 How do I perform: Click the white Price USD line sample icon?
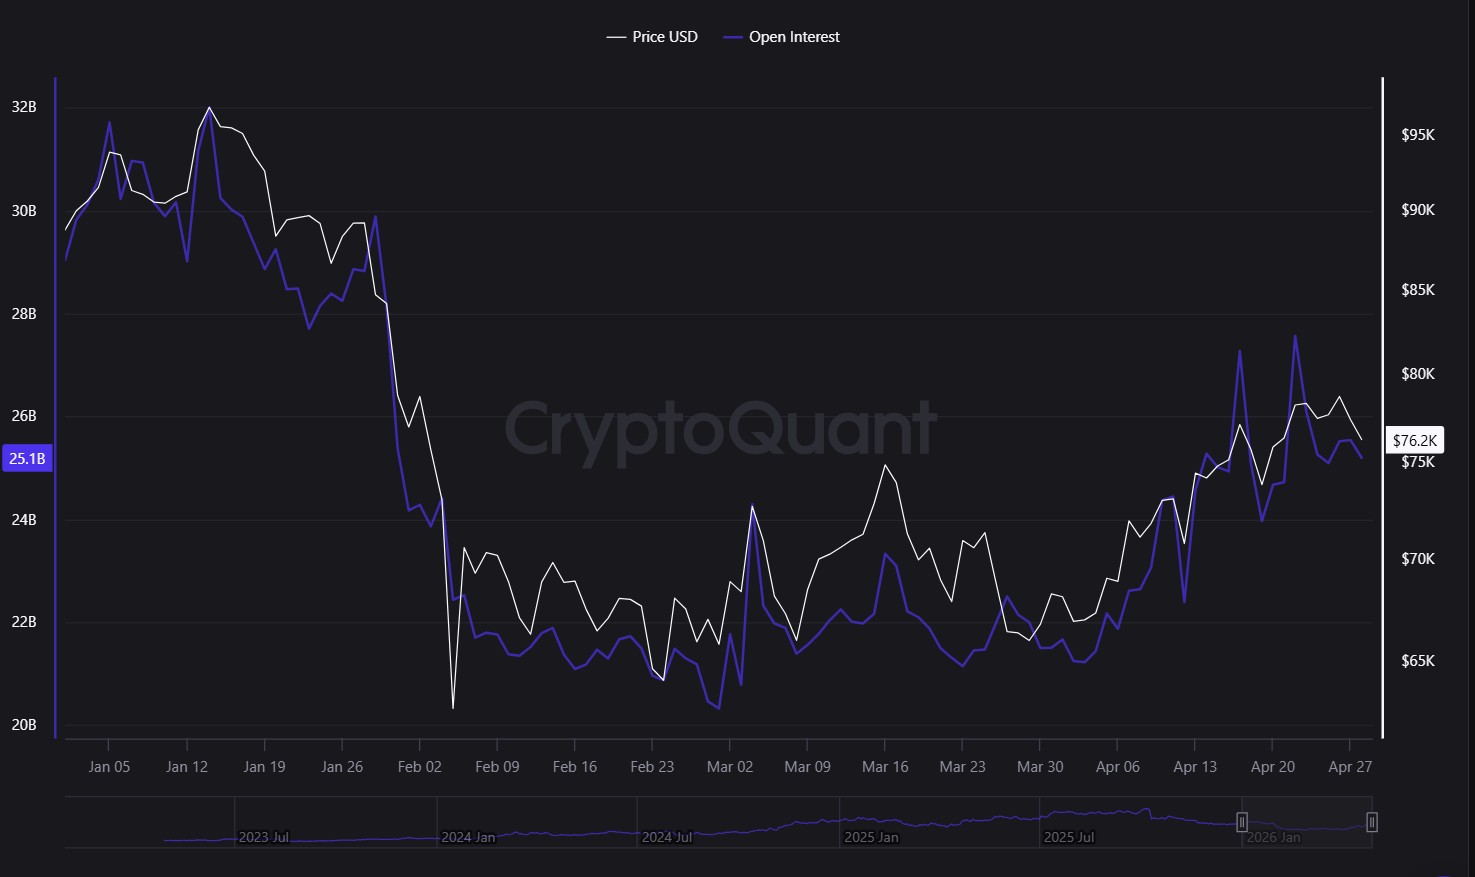point(615,36)
